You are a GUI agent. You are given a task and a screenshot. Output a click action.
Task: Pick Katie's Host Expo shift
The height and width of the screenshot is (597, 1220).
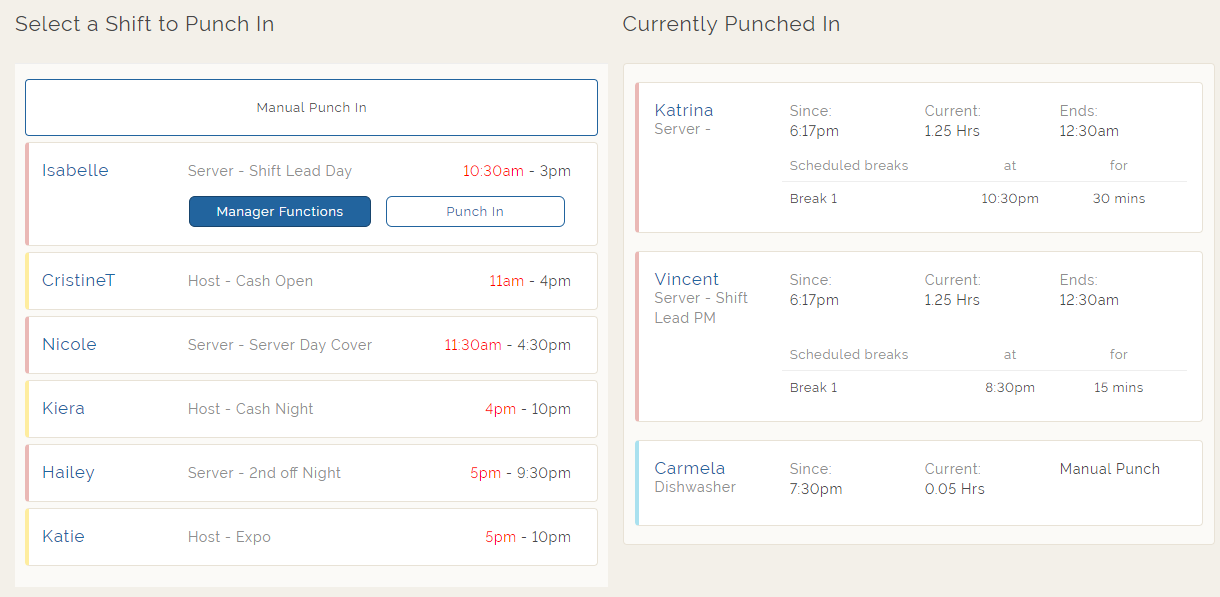[x=311, y=537]
